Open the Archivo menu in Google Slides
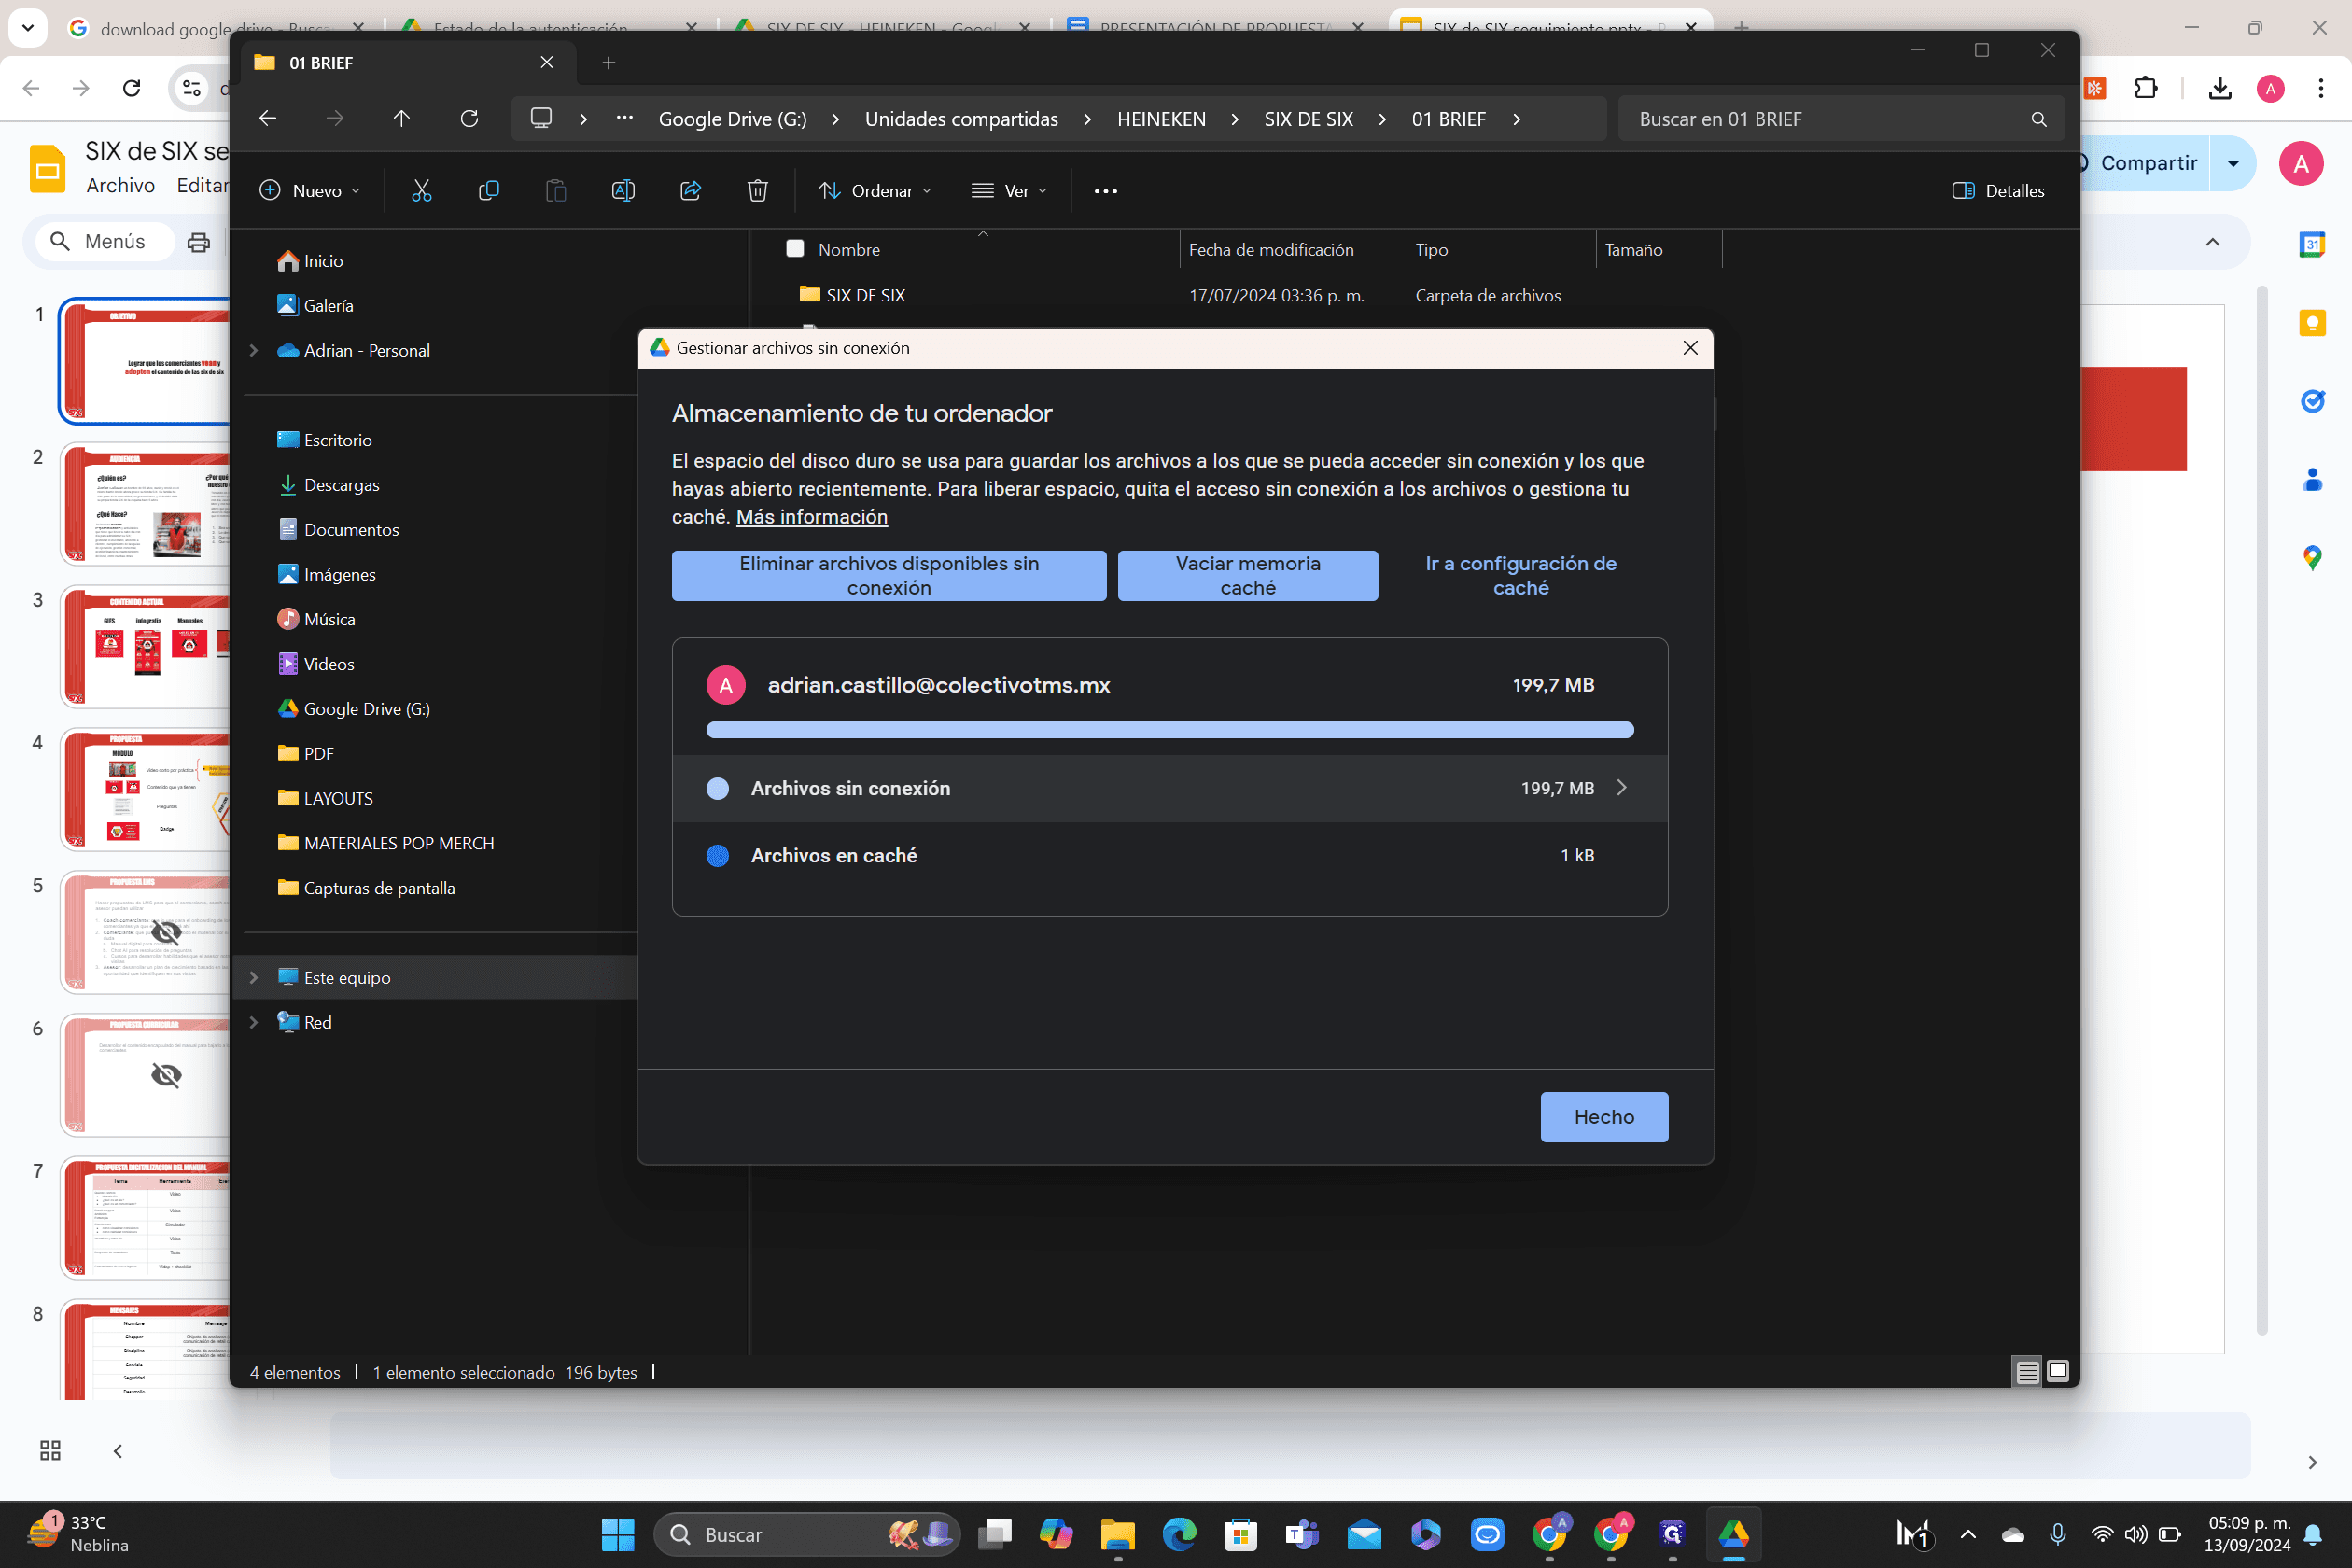Viewport: 2352px width, 1568px height. click(x=120, y=185)
